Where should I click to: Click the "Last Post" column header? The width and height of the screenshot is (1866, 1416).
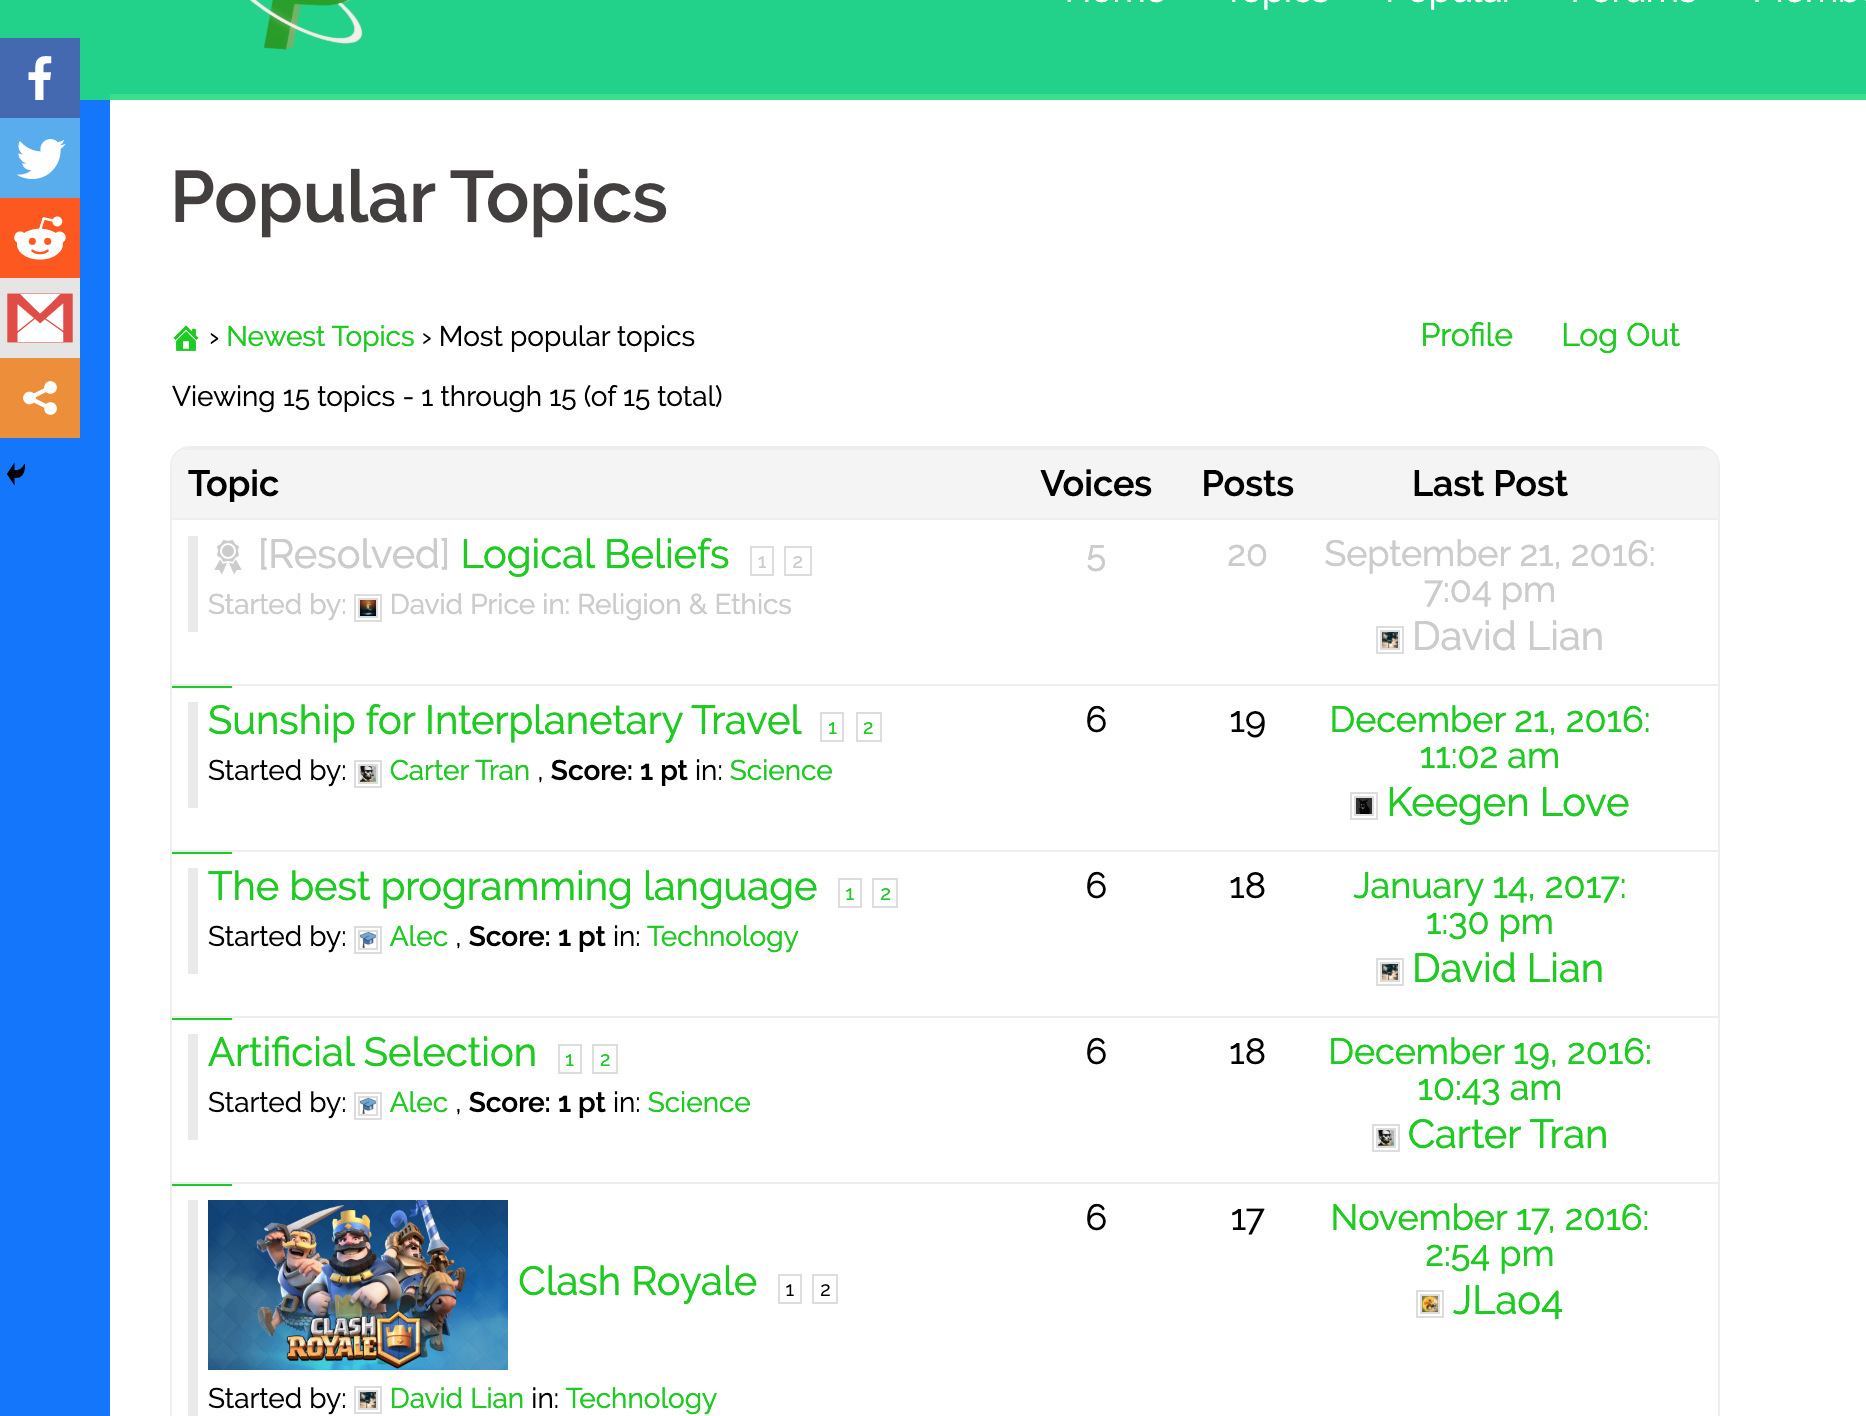point(1489,484)
